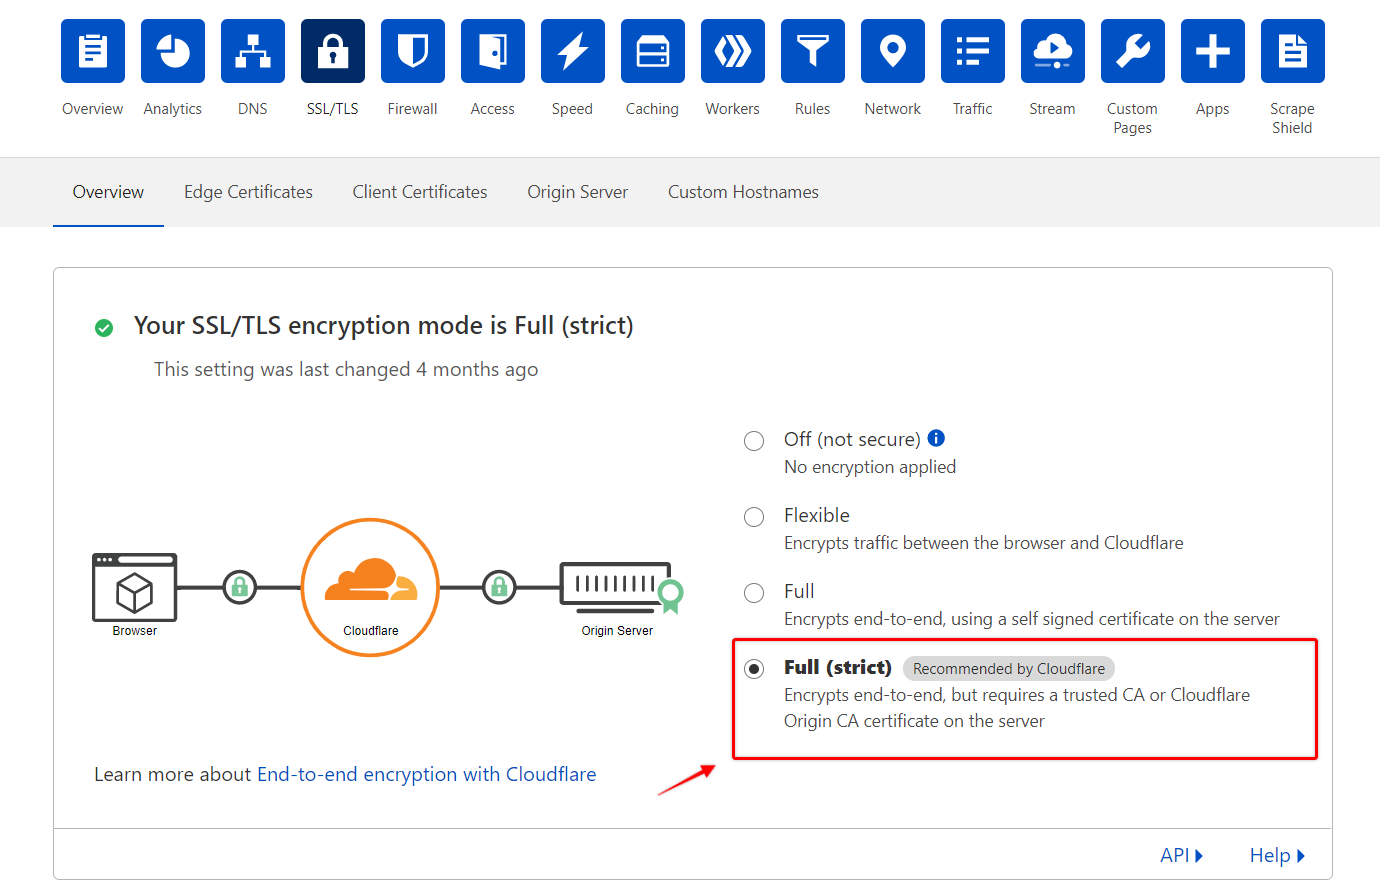Click the 'No encryption applied' description text
This screenshot has width=1380, height=881.
click(x=870, y=467)
